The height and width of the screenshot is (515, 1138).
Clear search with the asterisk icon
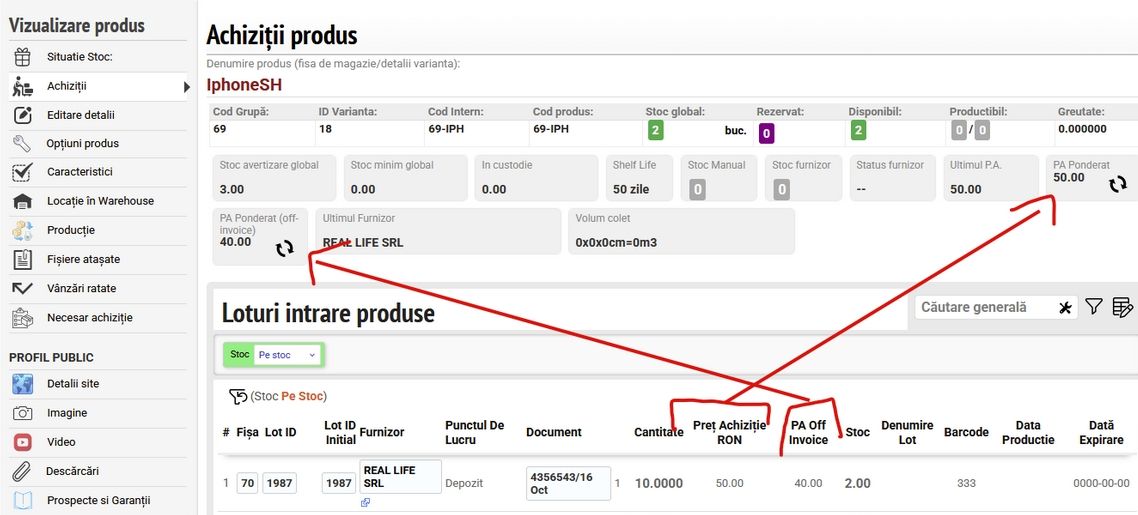click(x=1065, y=308)
